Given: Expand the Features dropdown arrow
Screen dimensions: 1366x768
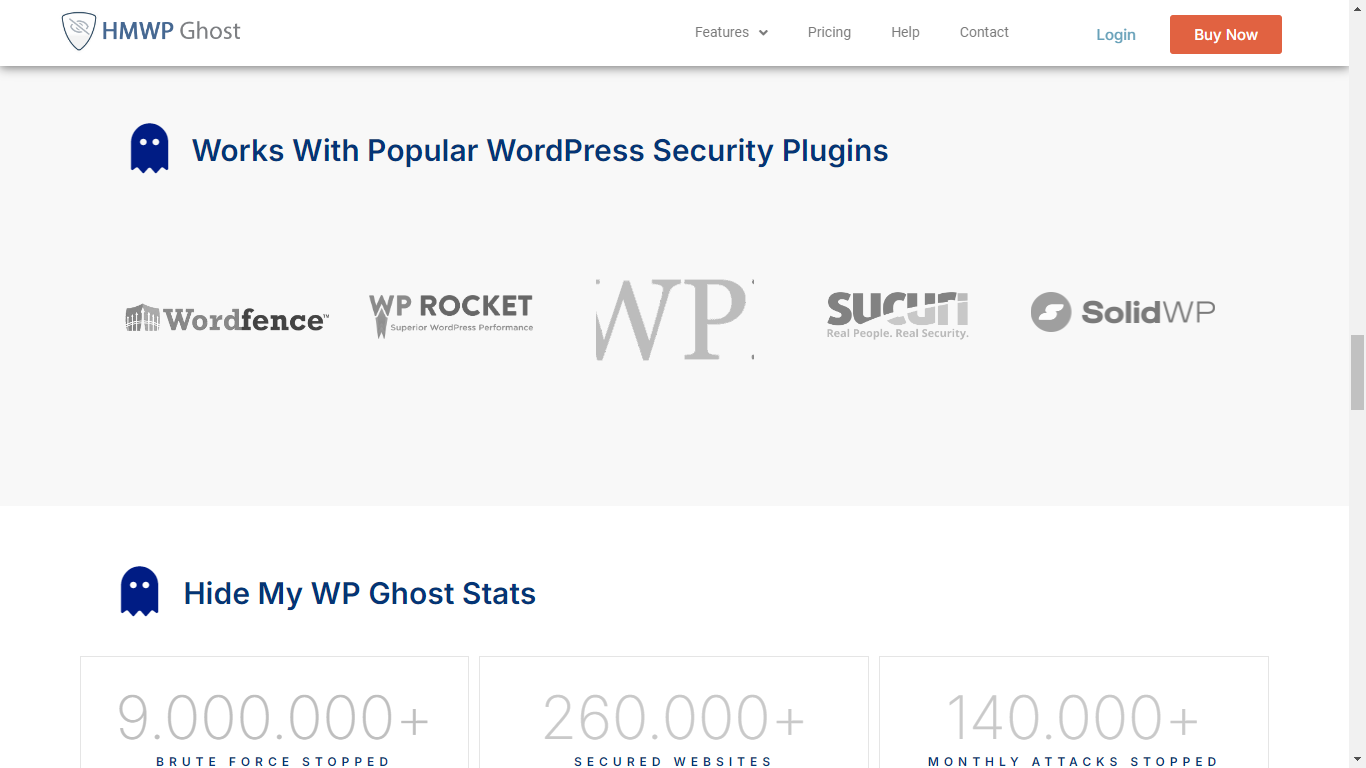Looking at the screenshot, I should [763, 33].
